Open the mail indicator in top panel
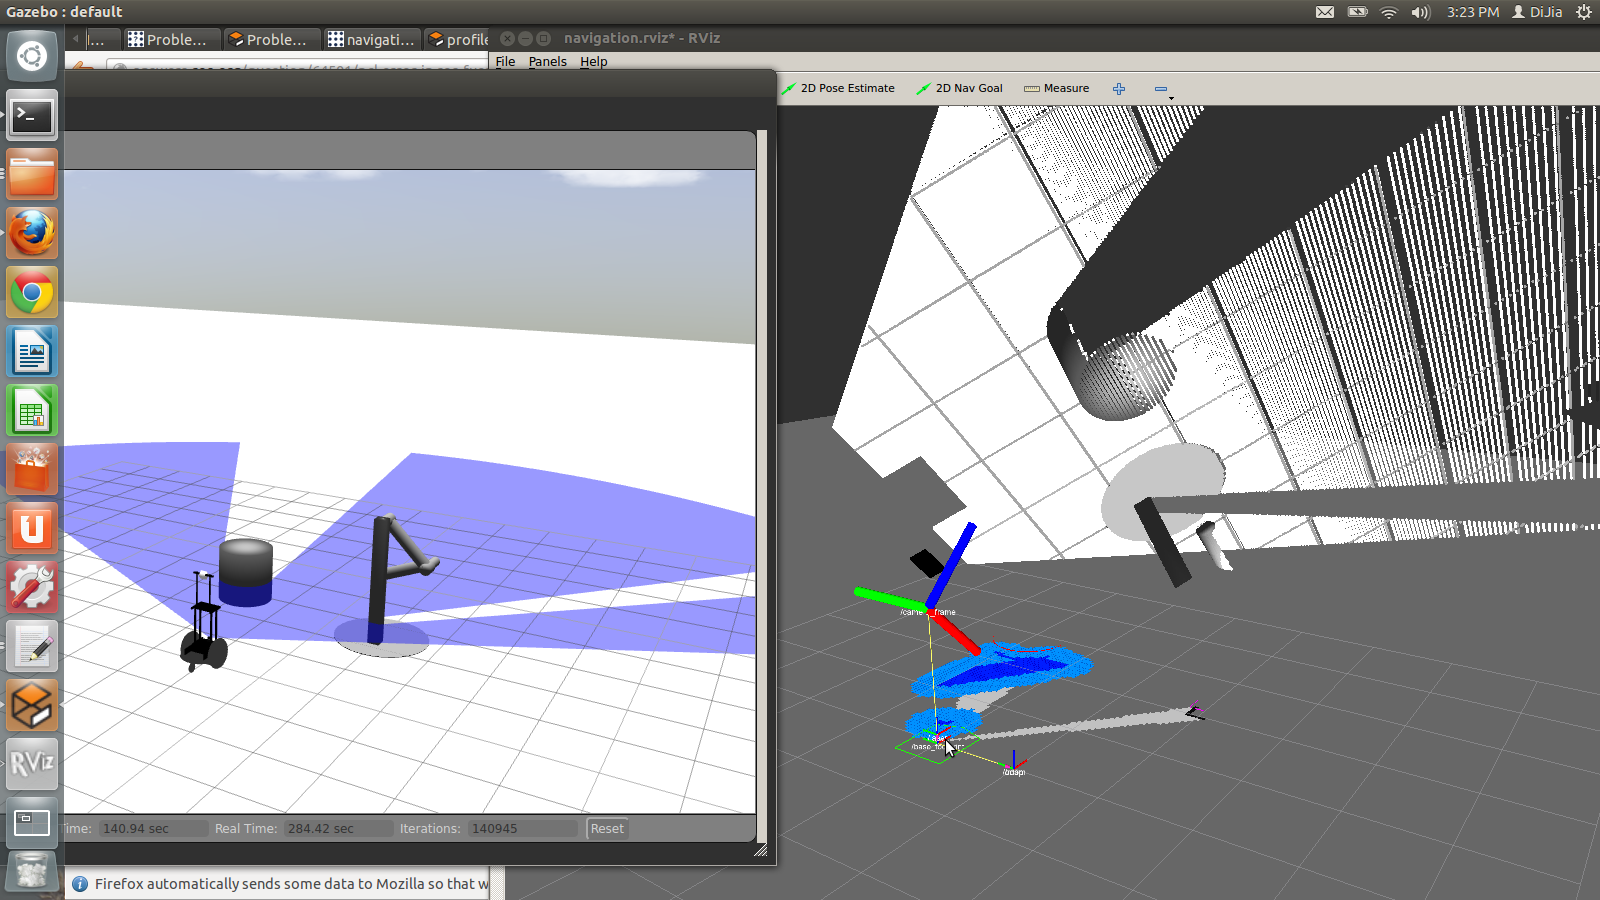 (x=1325, y=12)
